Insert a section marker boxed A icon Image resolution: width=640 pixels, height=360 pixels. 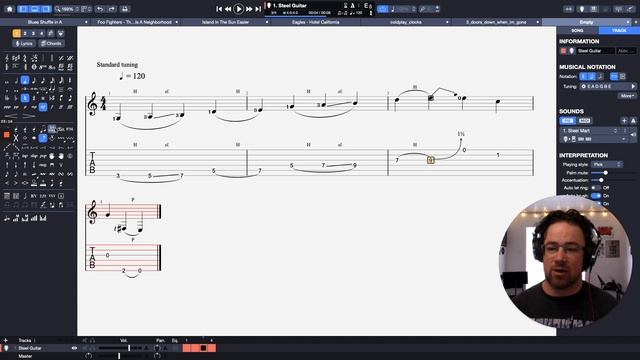click(61, 196)
